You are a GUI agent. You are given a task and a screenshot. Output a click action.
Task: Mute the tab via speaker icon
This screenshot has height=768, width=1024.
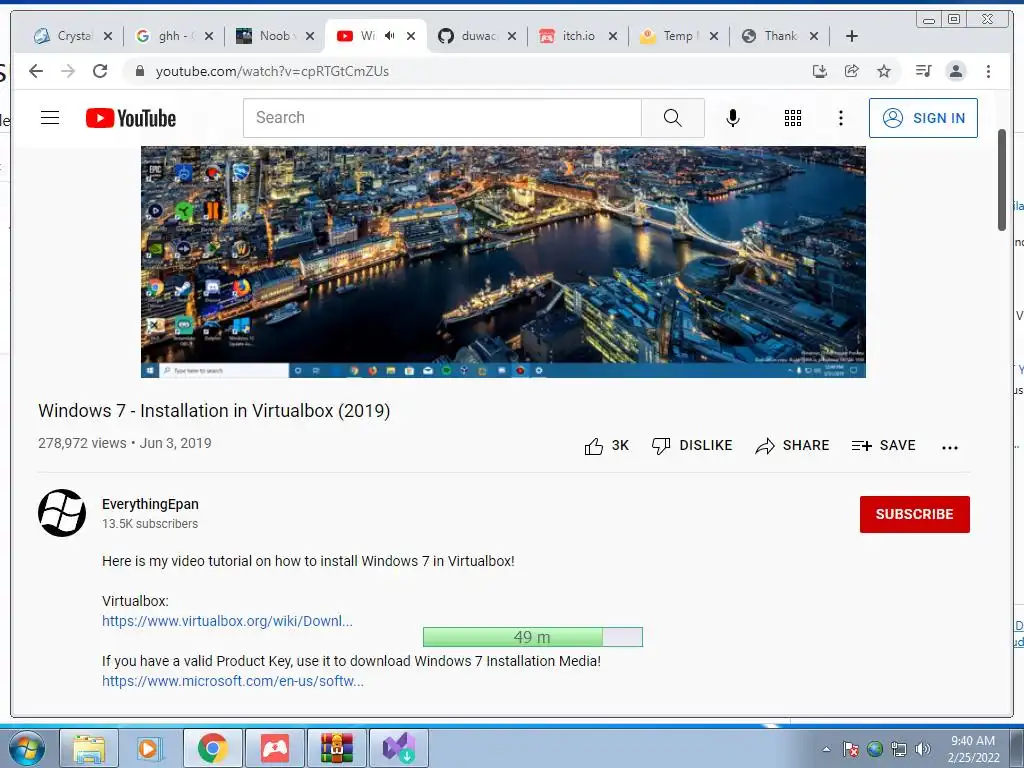[x=390, y=36]
